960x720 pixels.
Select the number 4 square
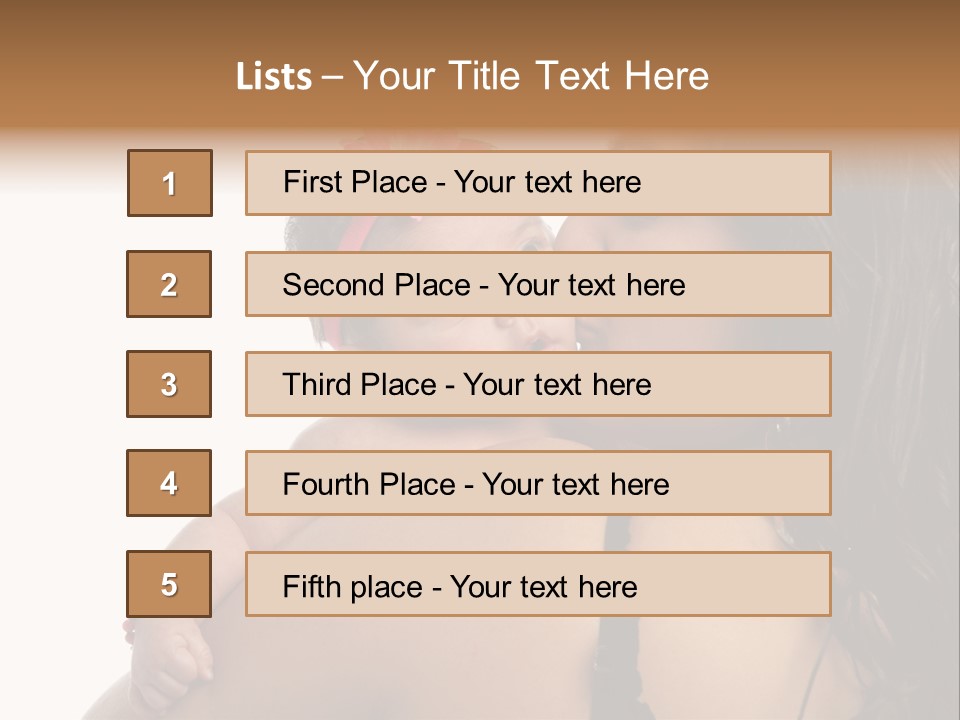tap(169, 483)
